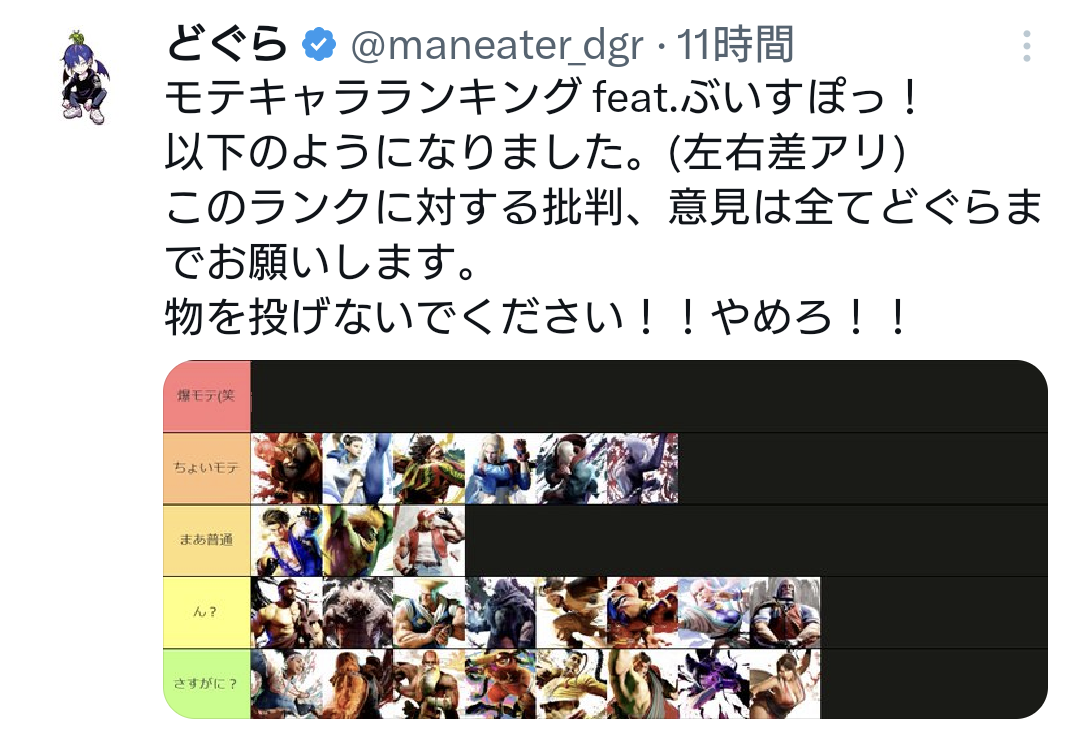Select Chun-Li portrait in ちょいモテ row
This screenshot has height=740, width=1080.
point(358,469)
